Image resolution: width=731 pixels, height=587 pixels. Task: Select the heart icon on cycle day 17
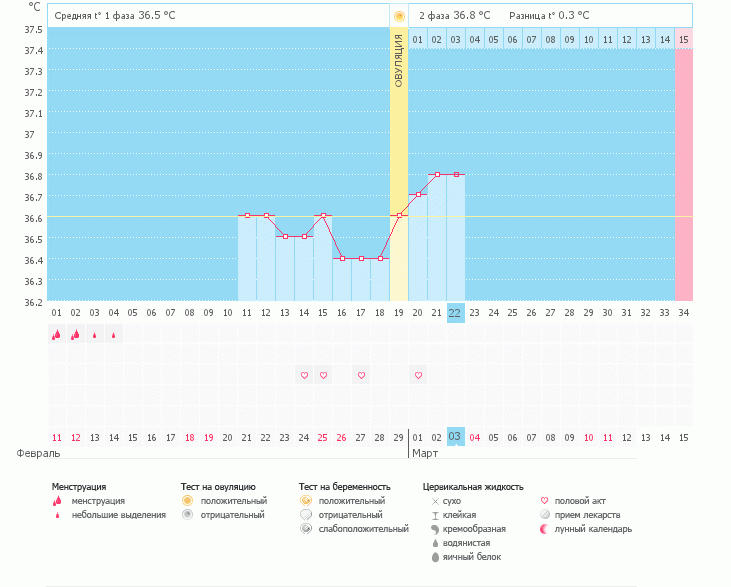[361, 375]
